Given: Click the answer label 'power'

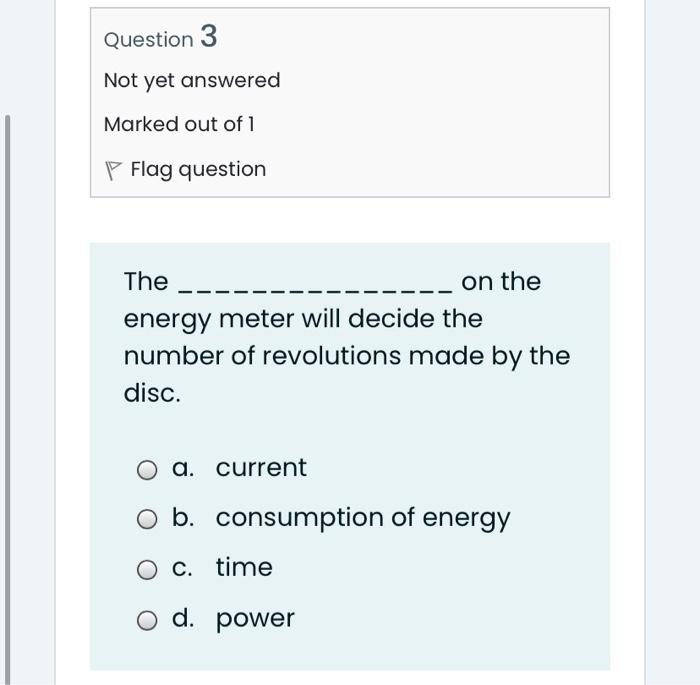Looking at the screenshot, I should (x=255, y=619).
